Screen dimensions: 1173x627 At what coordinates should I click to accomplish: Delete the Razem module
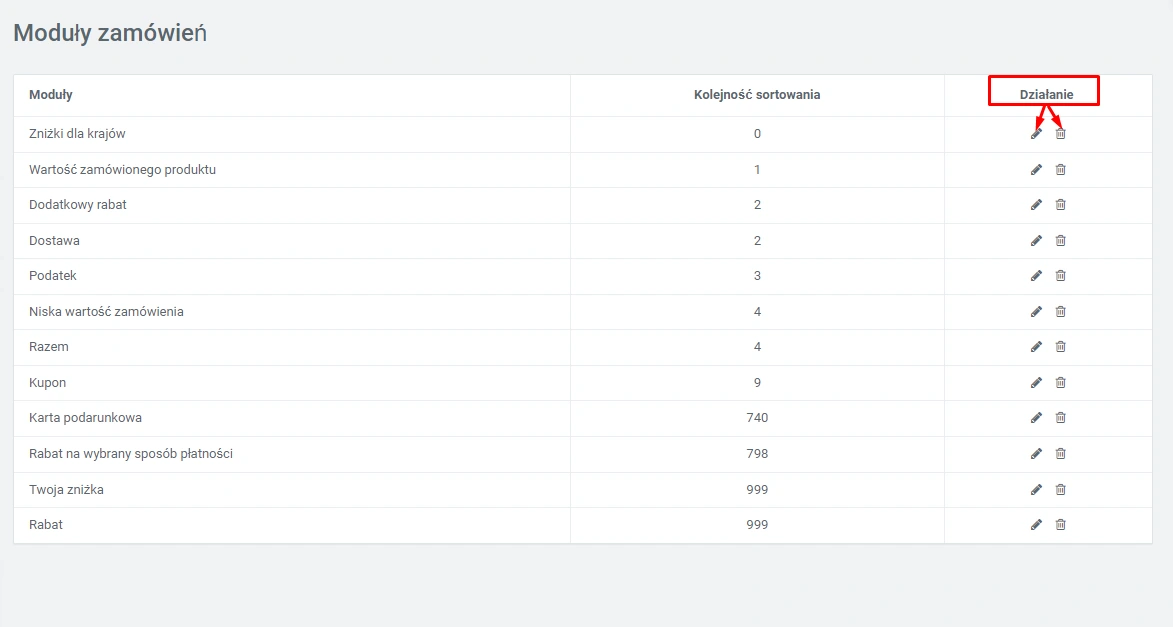point(1061,347)
